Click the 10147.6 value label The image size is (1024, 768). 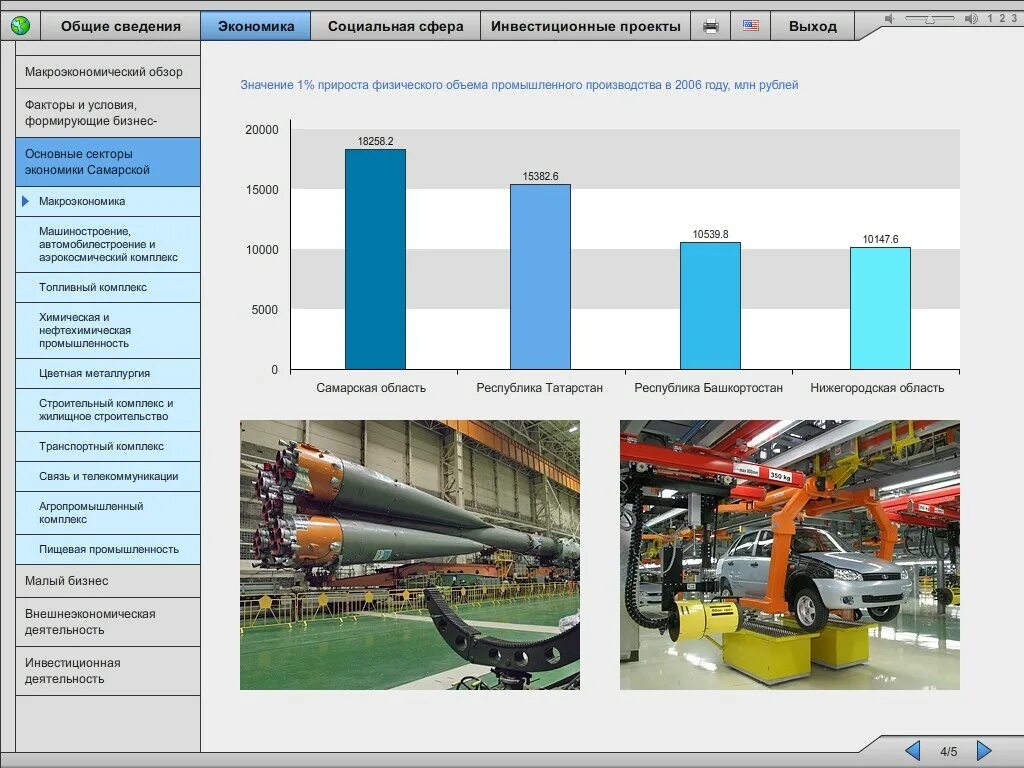(880, 239)
